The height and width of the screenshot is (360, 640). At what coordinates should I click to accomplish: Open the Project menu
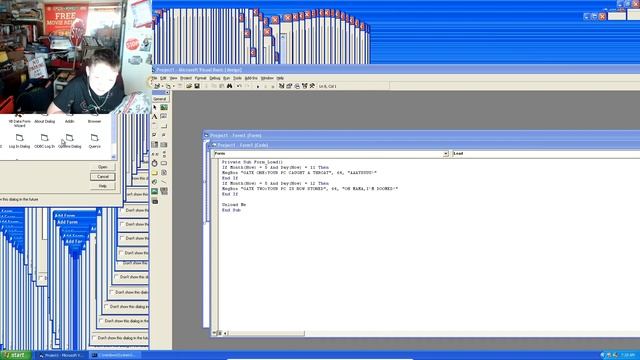click(186, 78)
